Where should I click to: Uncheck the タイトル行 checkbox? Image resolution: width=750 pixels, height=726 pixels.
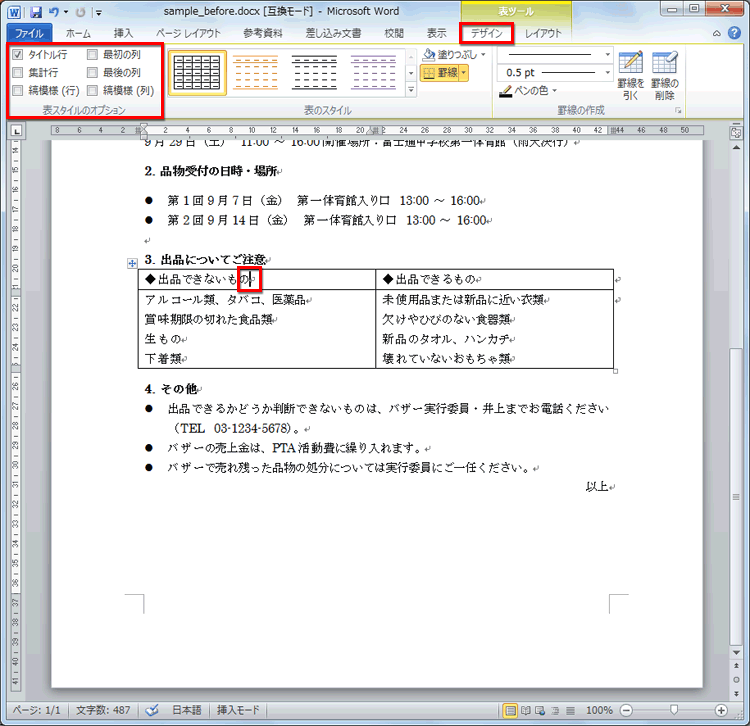click(18, 55)
